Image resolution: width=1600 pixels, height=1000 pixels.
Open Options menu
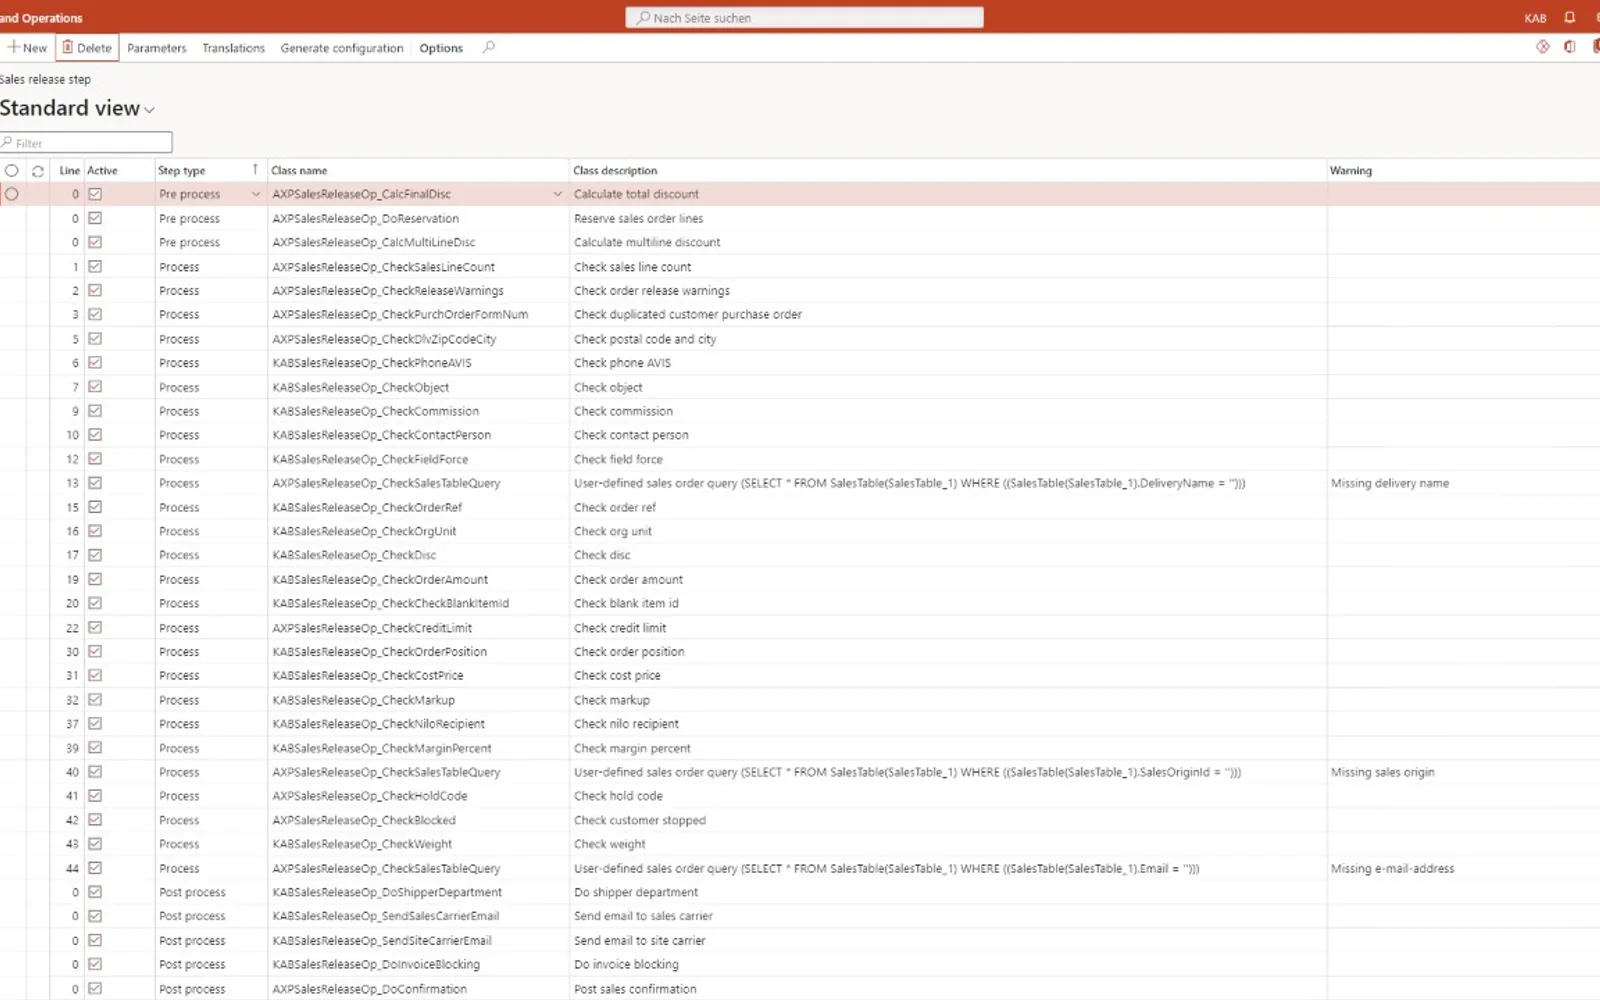pyautogui.click(x=441, y=48)
